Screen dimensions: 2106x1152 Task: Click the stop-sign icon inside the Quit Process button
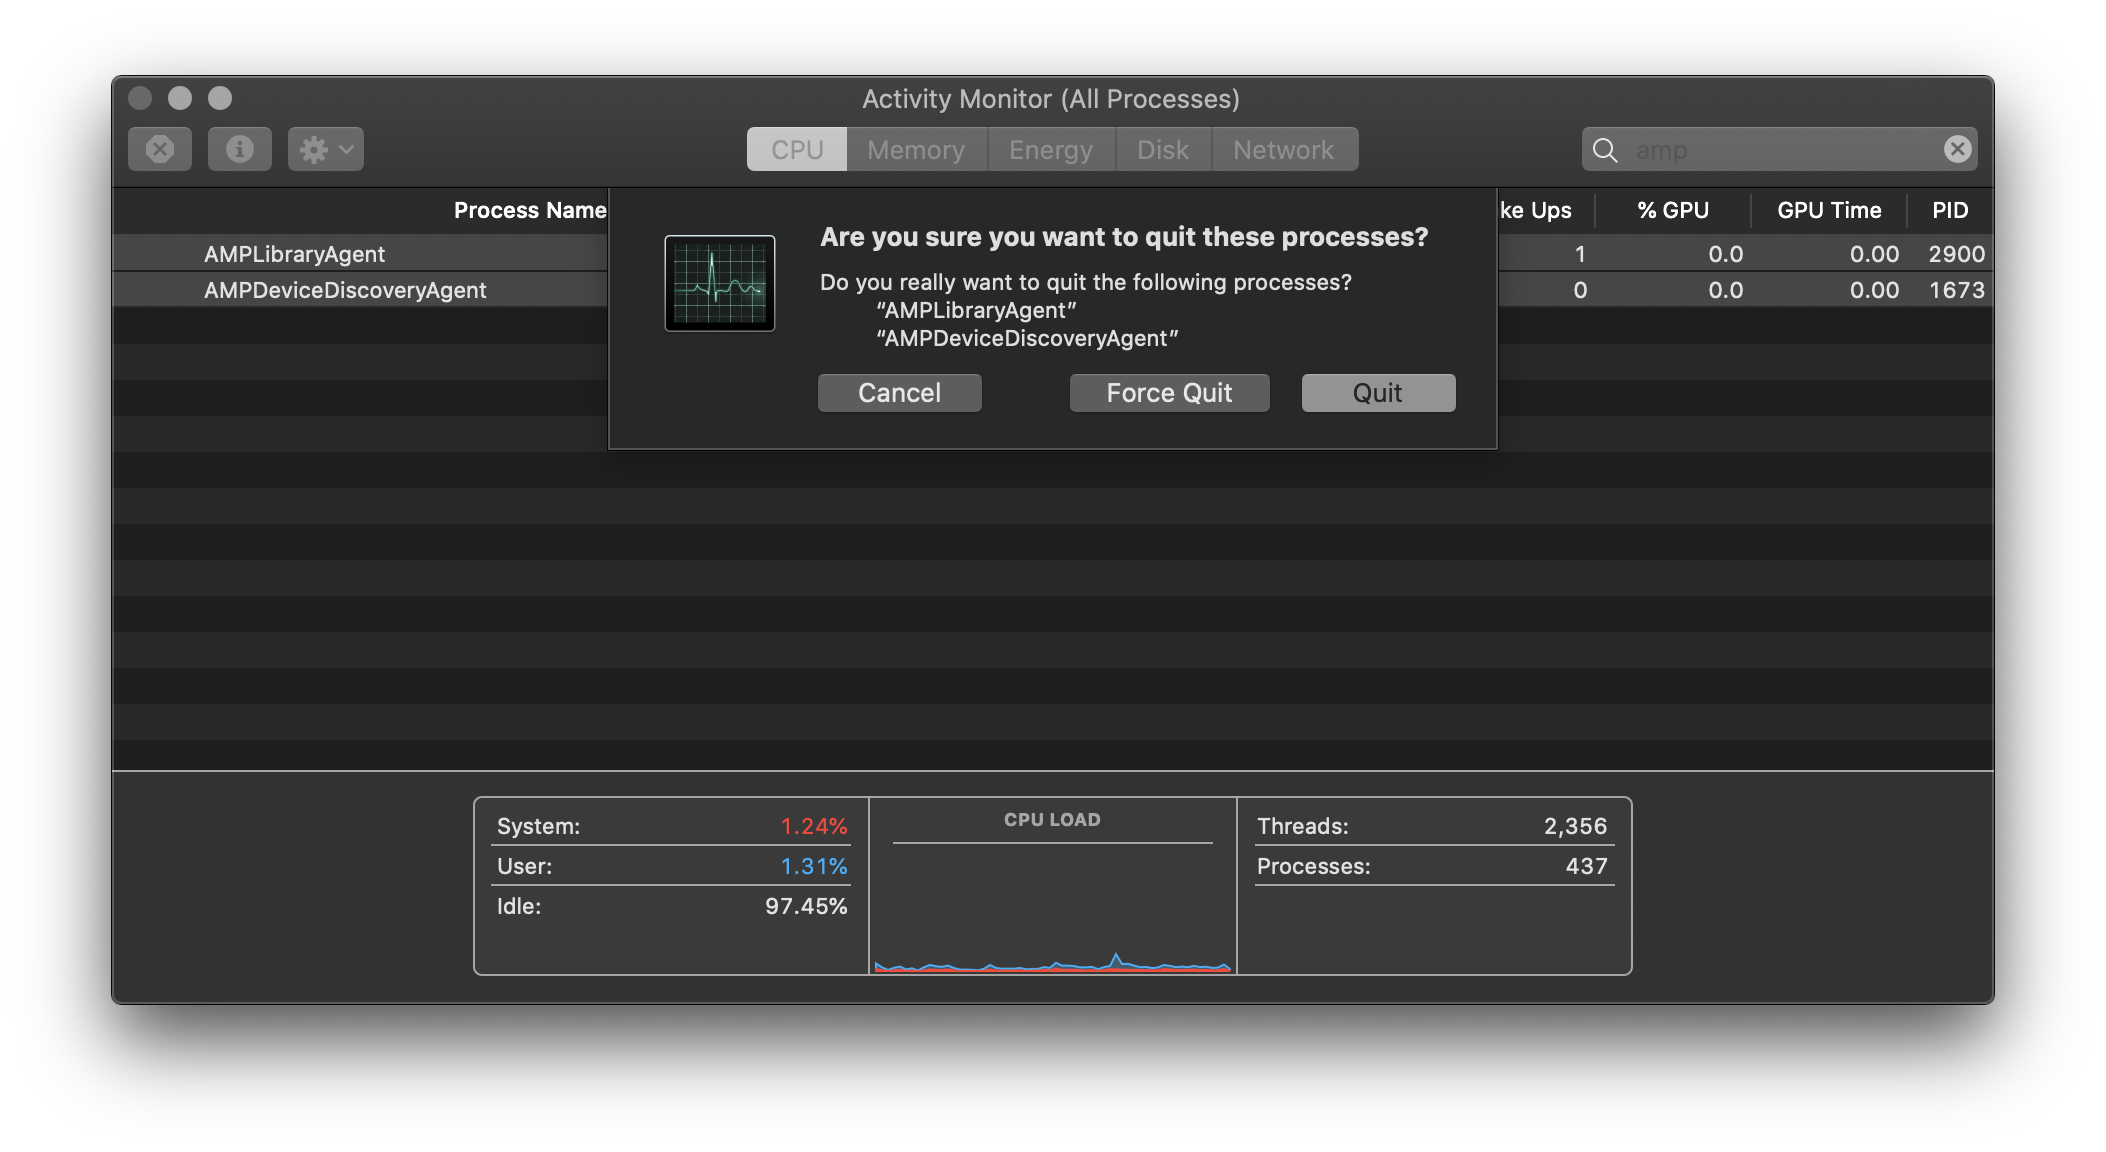160,148
